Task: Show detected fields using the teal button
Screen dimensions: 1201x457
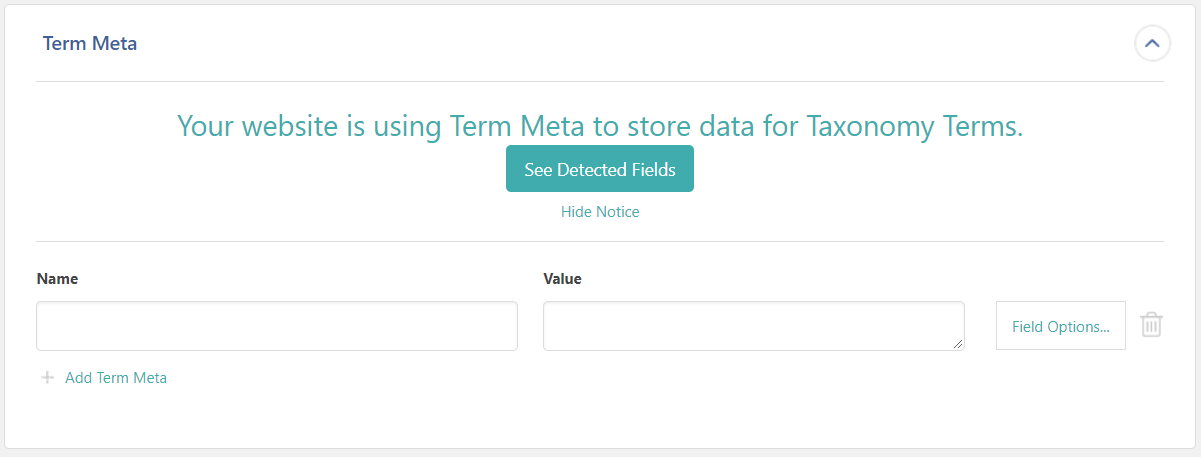Action: point(600,169)
